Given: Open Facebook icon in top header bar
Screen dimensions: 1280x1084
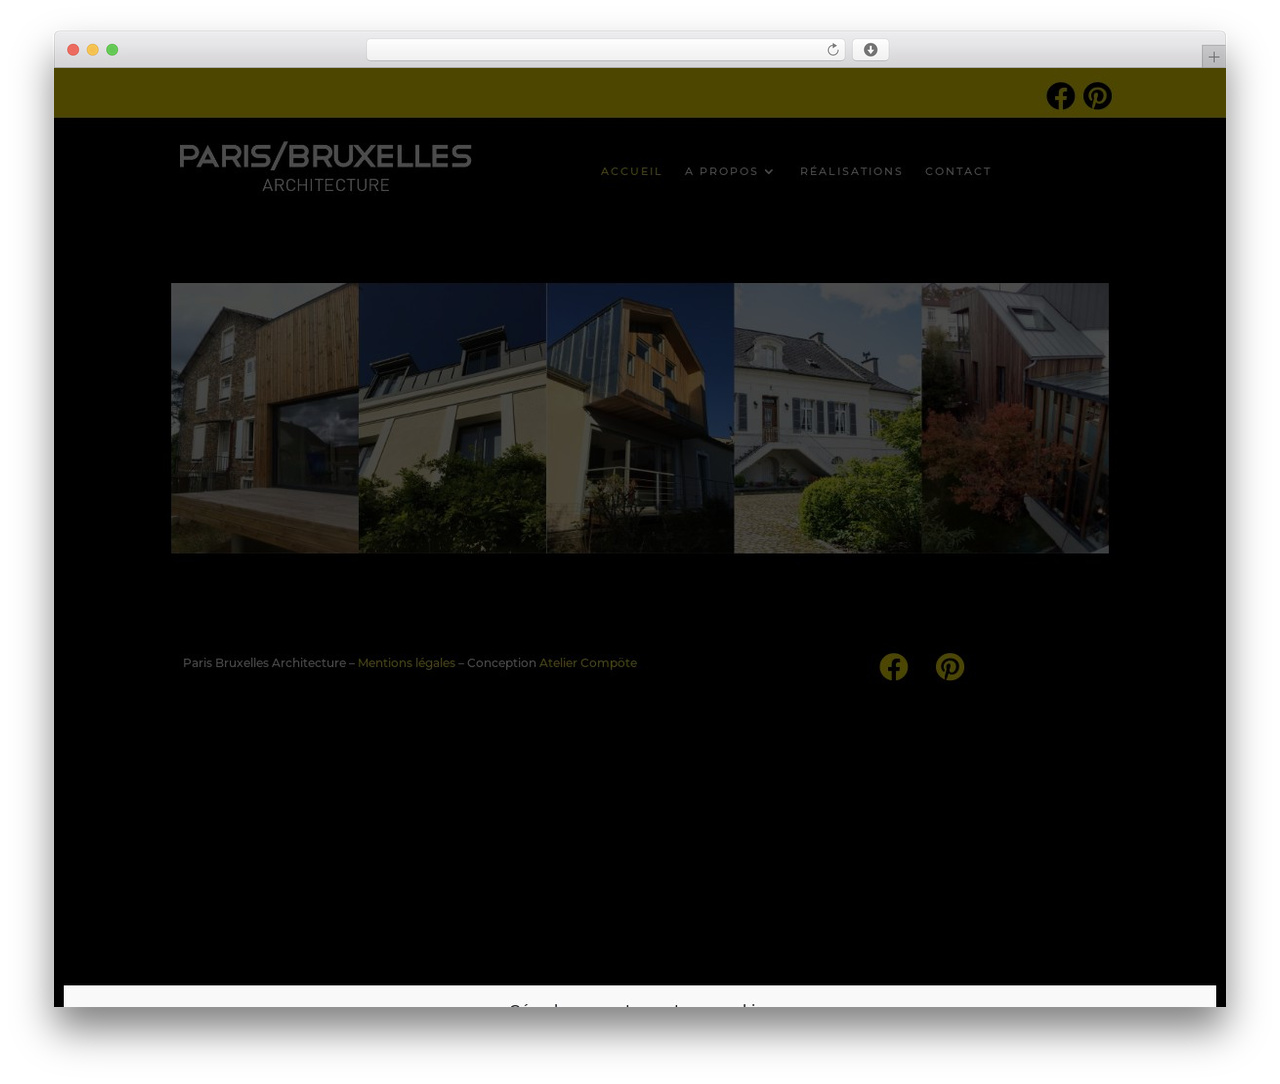Looking at the screenshot, I should tap(1060, 95).
